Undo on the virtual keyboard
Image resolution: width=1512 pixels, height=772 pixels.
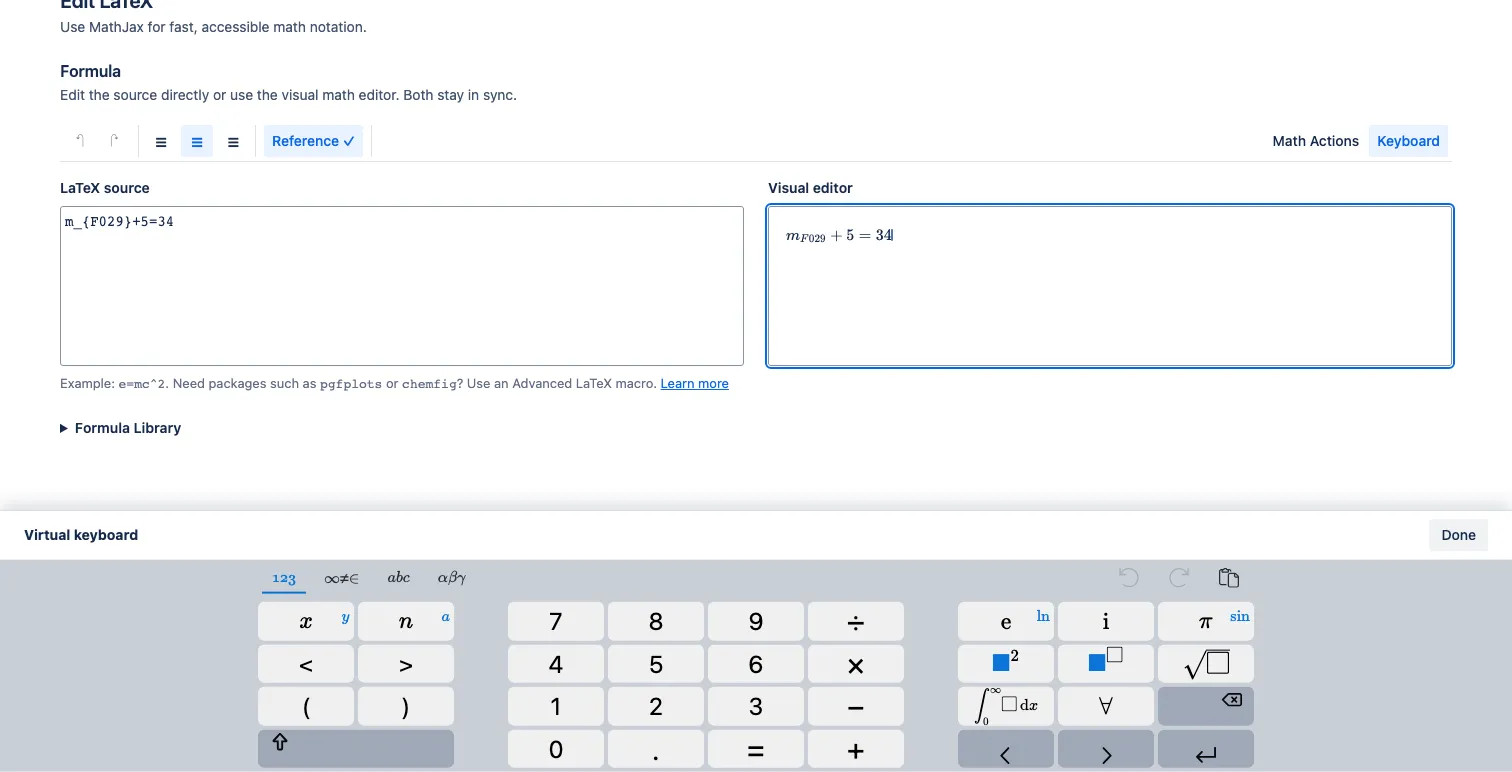[1129, 578]
